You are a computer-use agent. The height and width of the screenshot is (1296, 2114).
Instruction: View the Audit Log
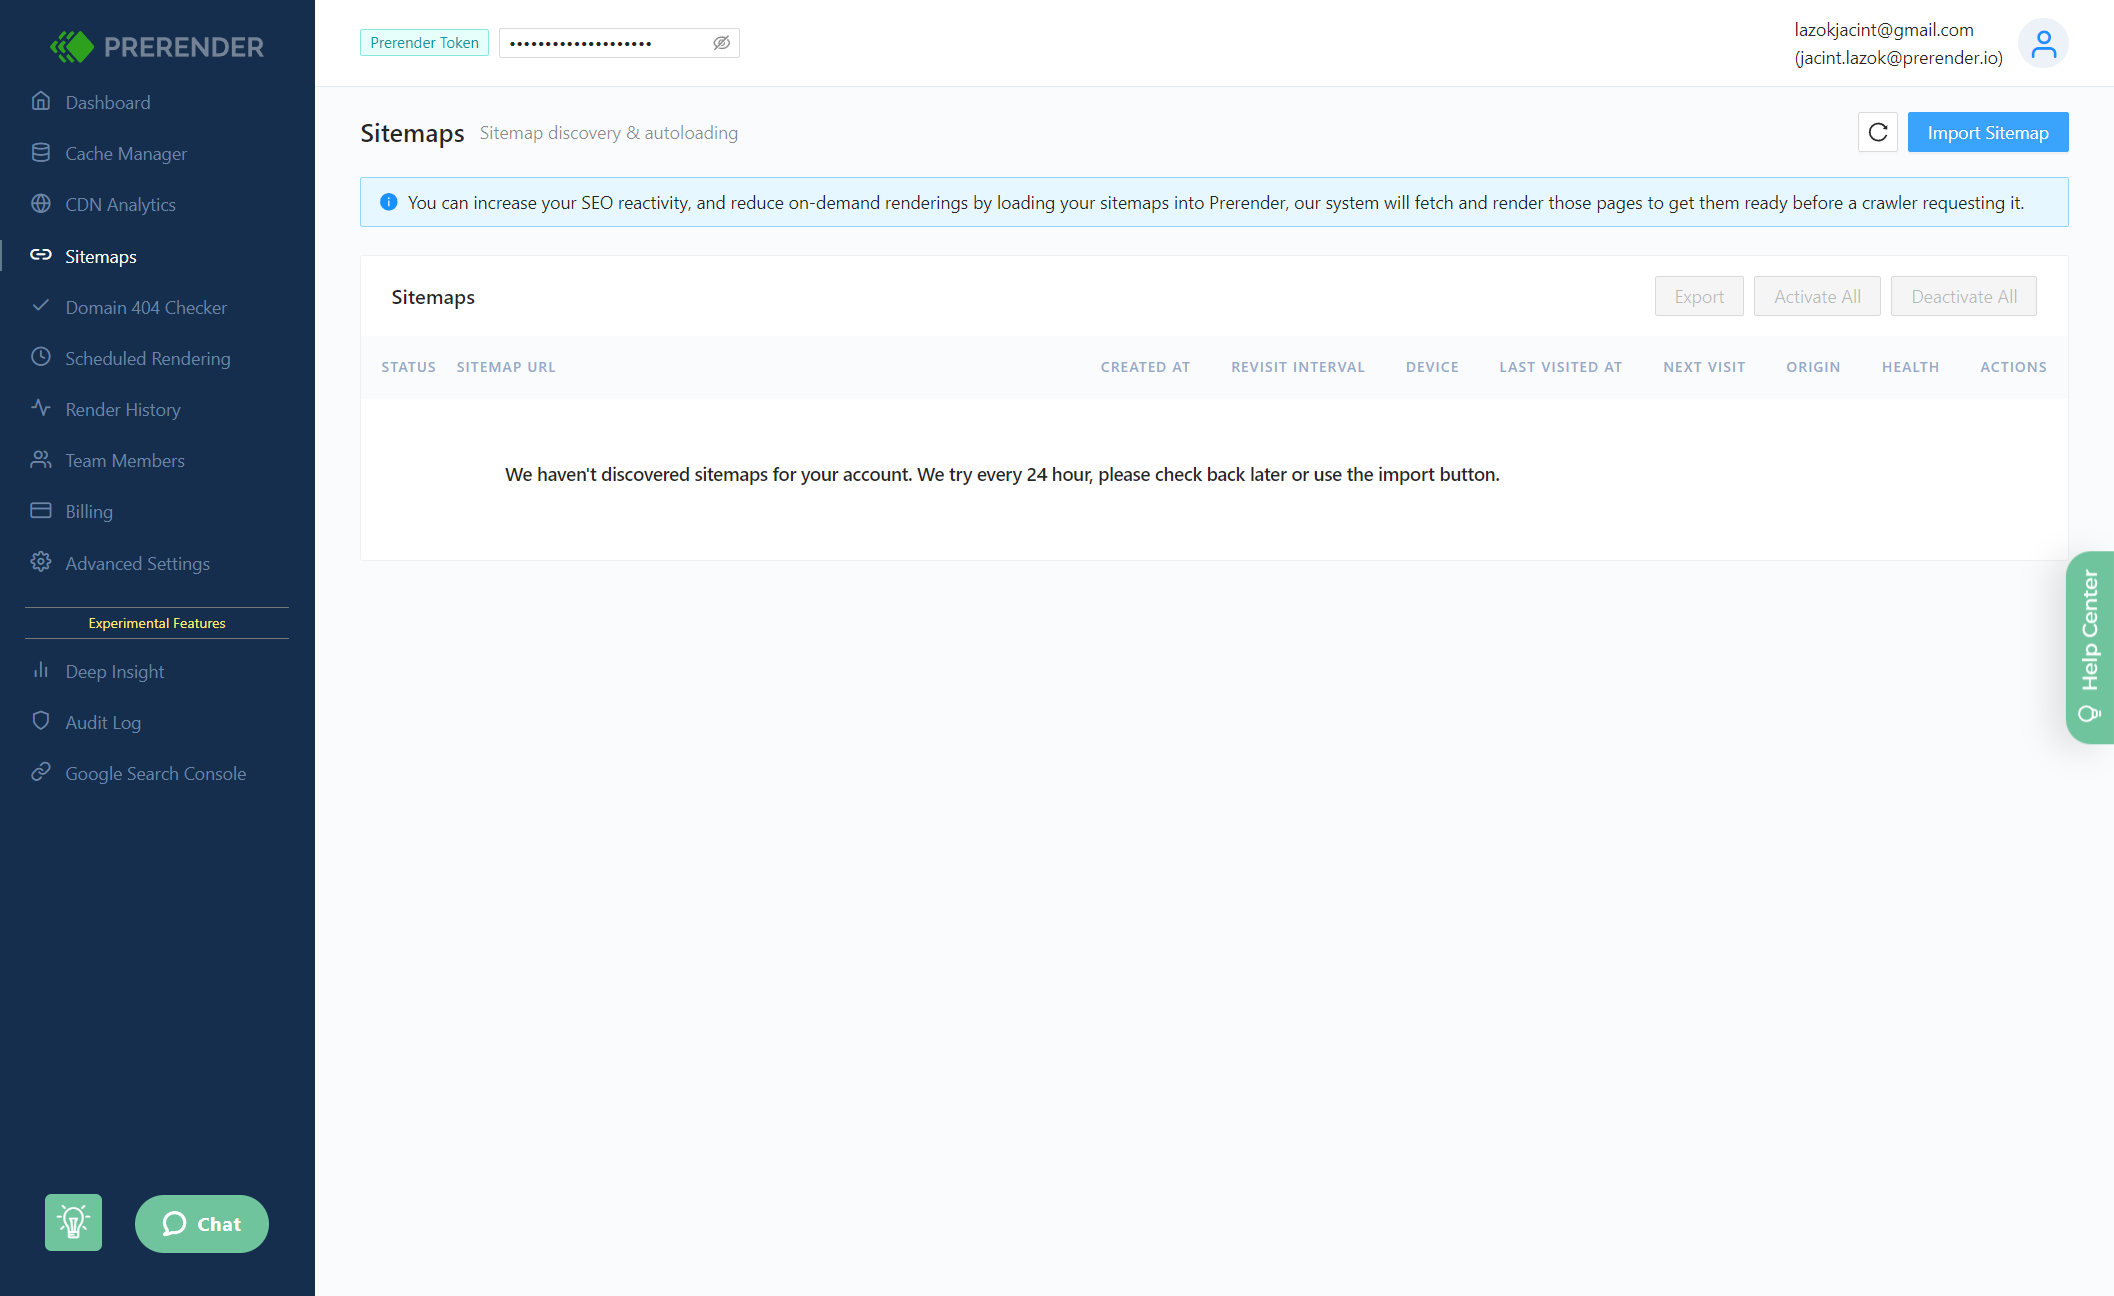click(x=103, y=722)
